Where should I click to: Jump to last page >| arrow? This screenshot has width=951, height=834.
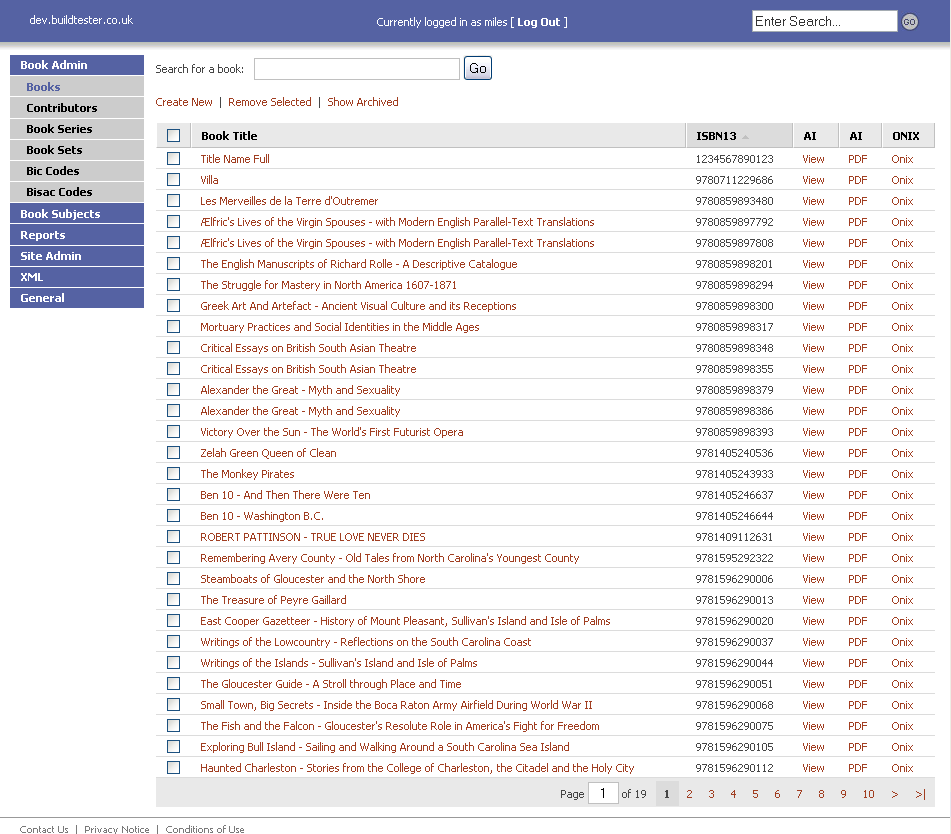point(920,794)
